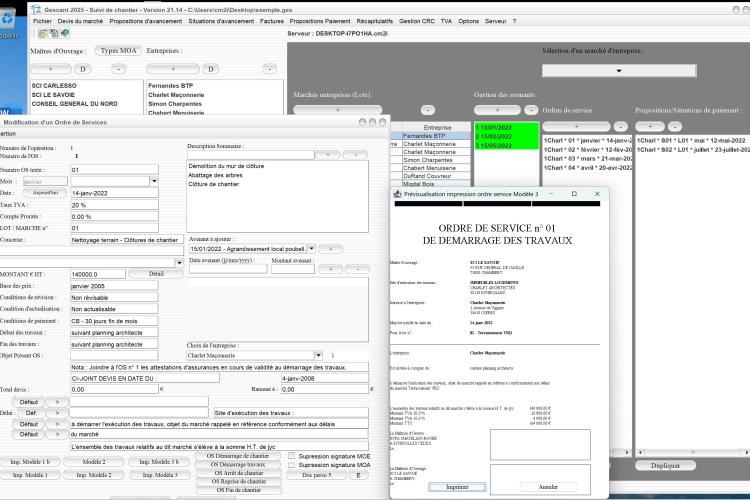This screenshot has height=500, width=750.
Task: Select CONSEIL GENERAL DU NORD in list
Action: (75, 104)
